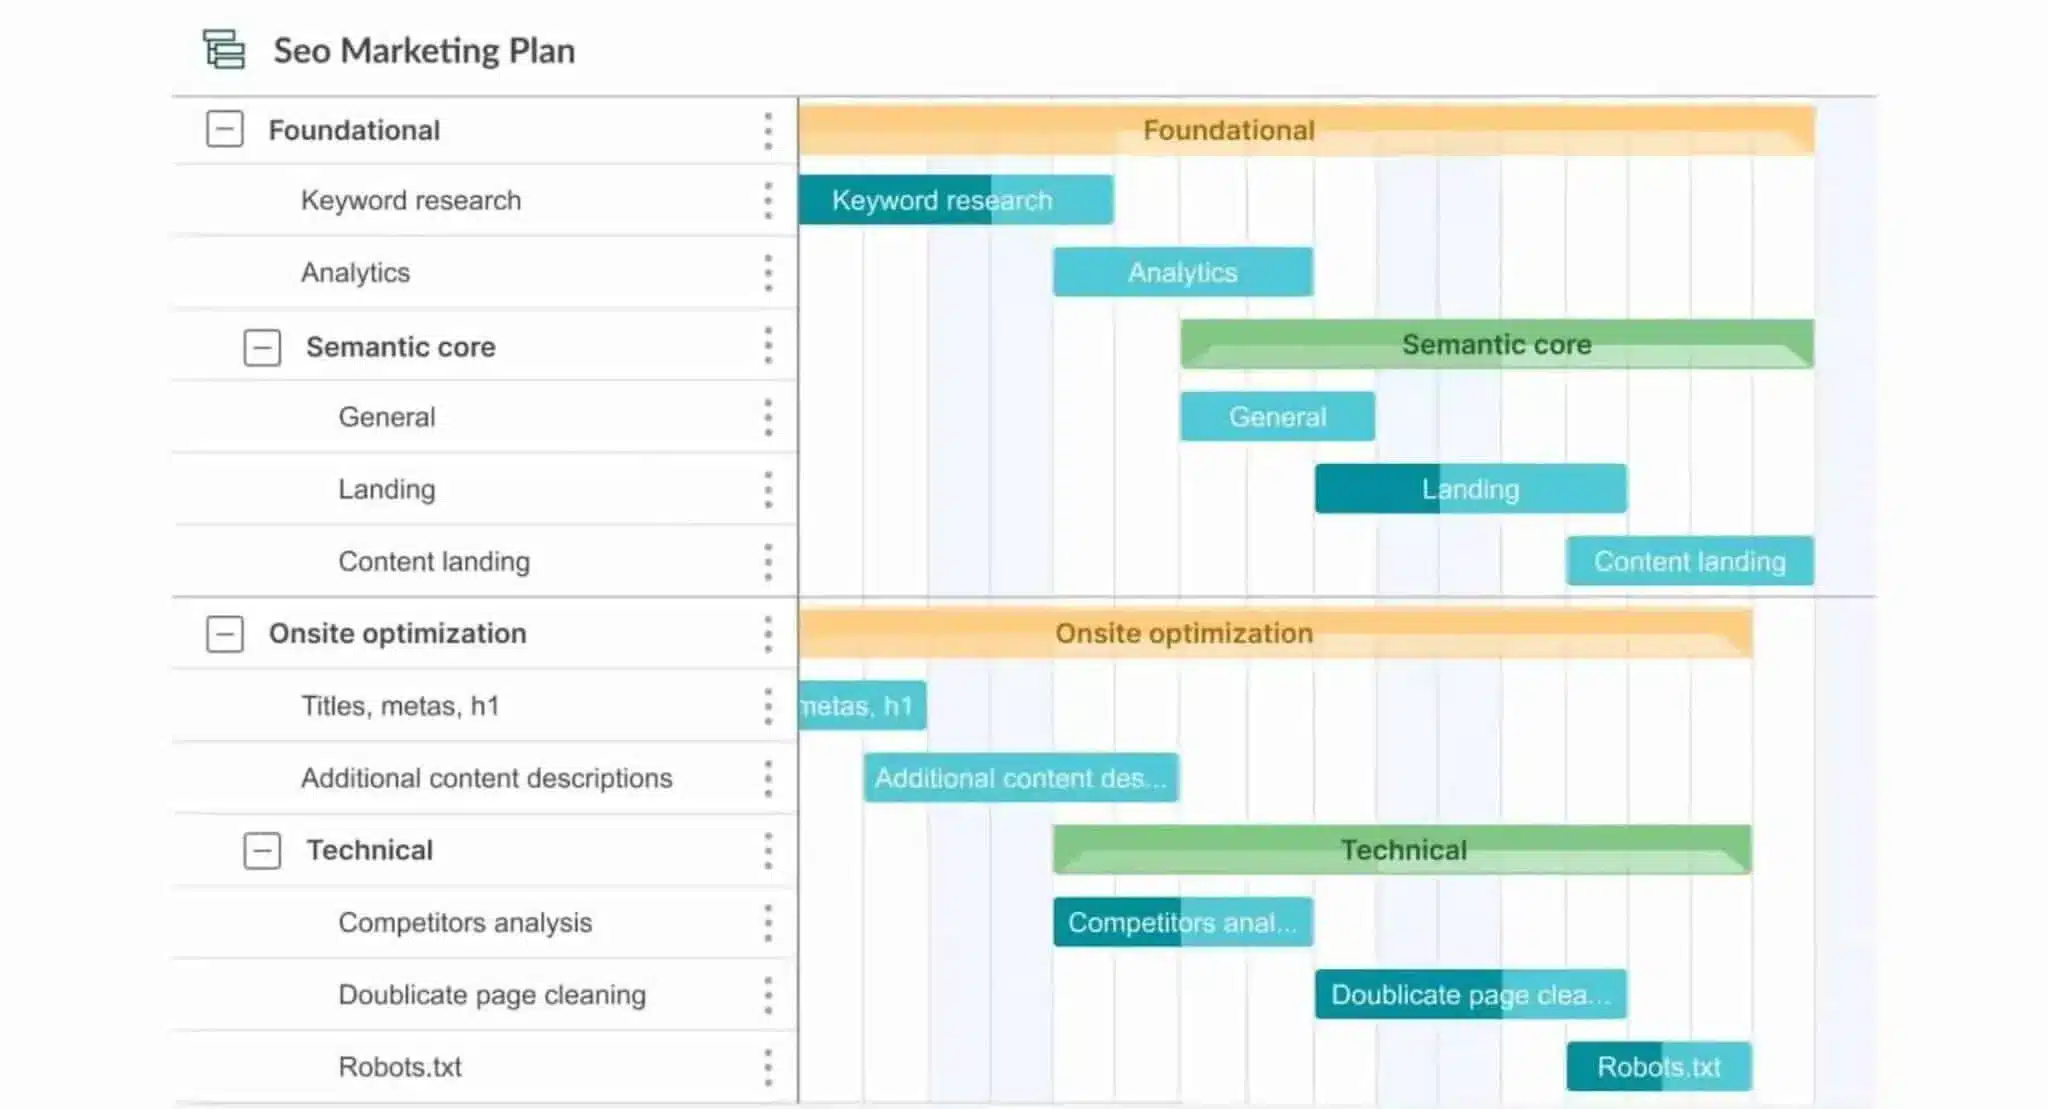Click the orange Onsite optimization summary bar

[1276, 633]
